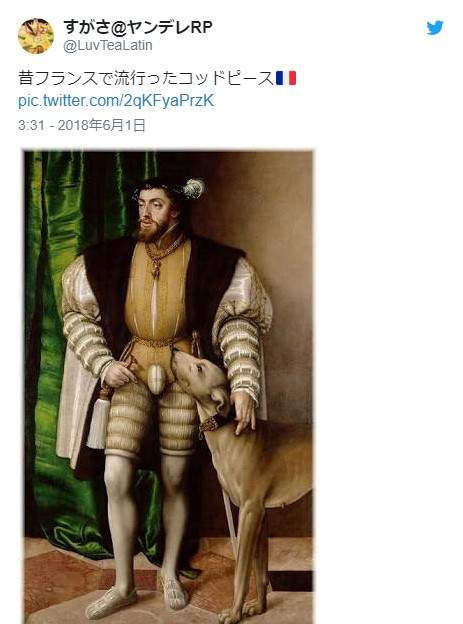
Task: Click the time 3:31 in the timestamp
Action: coord(31,125)
